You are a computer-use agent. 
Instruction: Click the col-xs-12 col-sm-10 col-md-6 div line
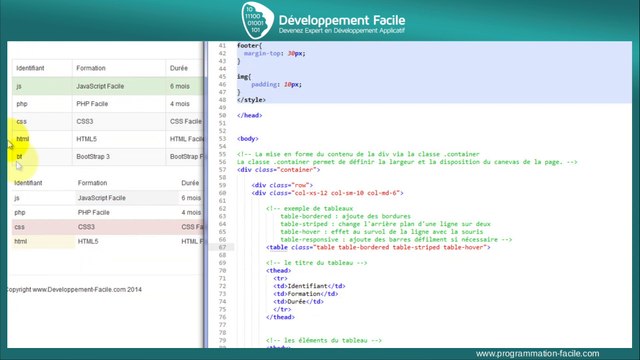pos(327,193)
